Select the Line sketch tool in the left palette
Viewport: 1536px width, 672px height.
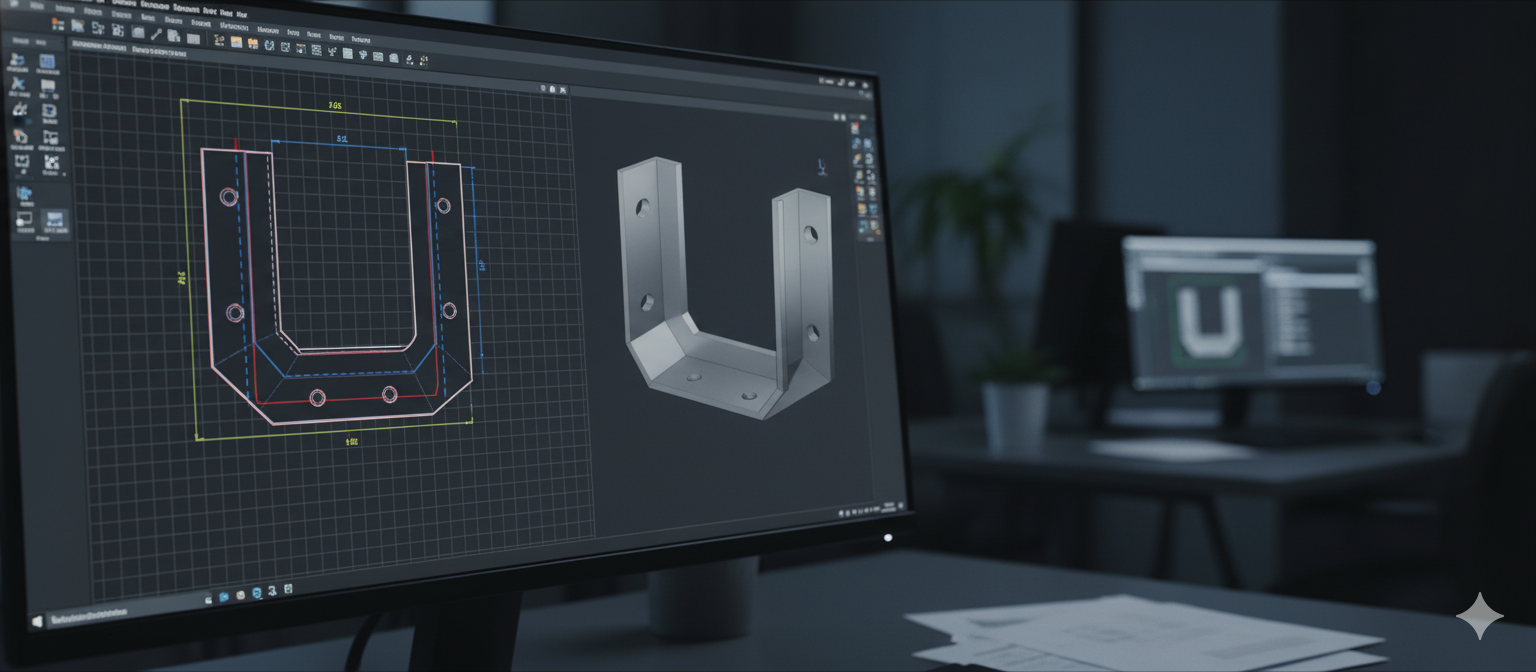[20, 62]
